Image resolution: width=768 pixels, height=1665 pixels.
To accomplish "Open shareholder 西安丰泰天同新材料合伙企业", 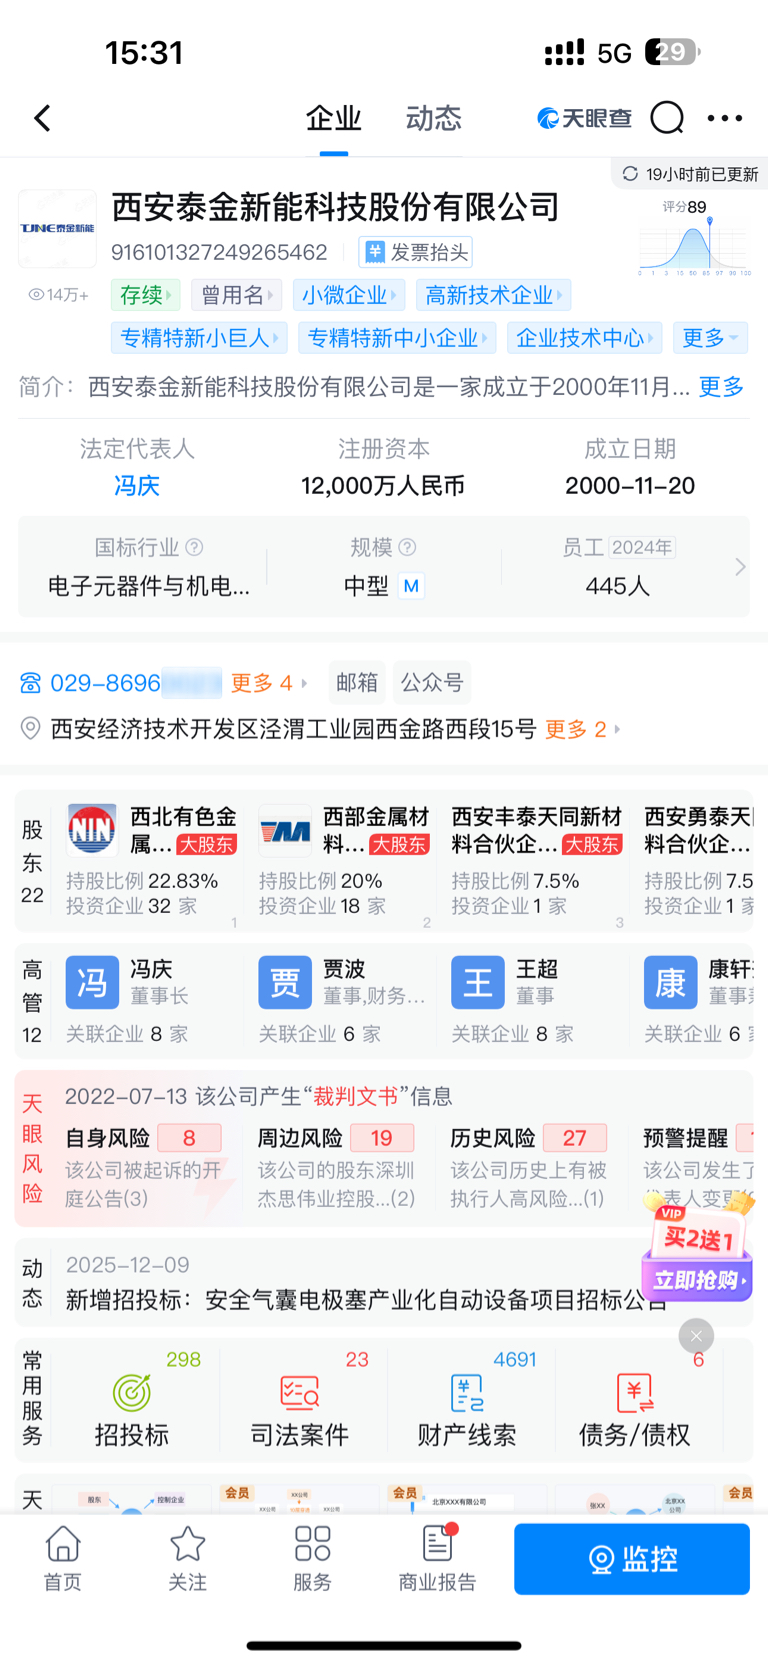I will [537, 830].
